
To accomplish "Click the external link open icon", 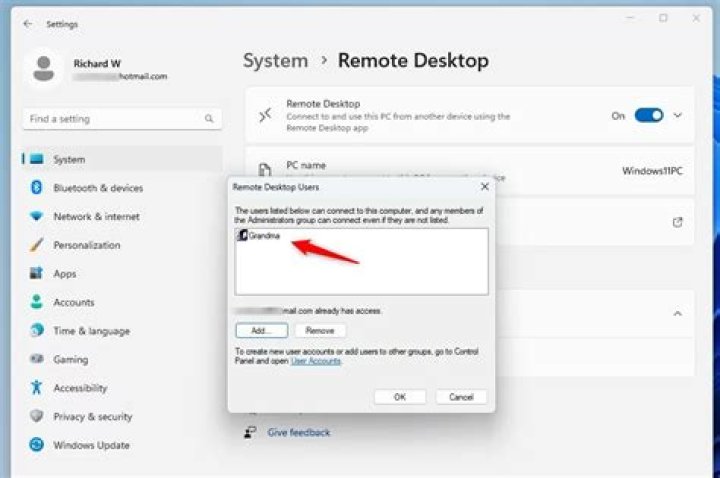I will pos(677,222).
